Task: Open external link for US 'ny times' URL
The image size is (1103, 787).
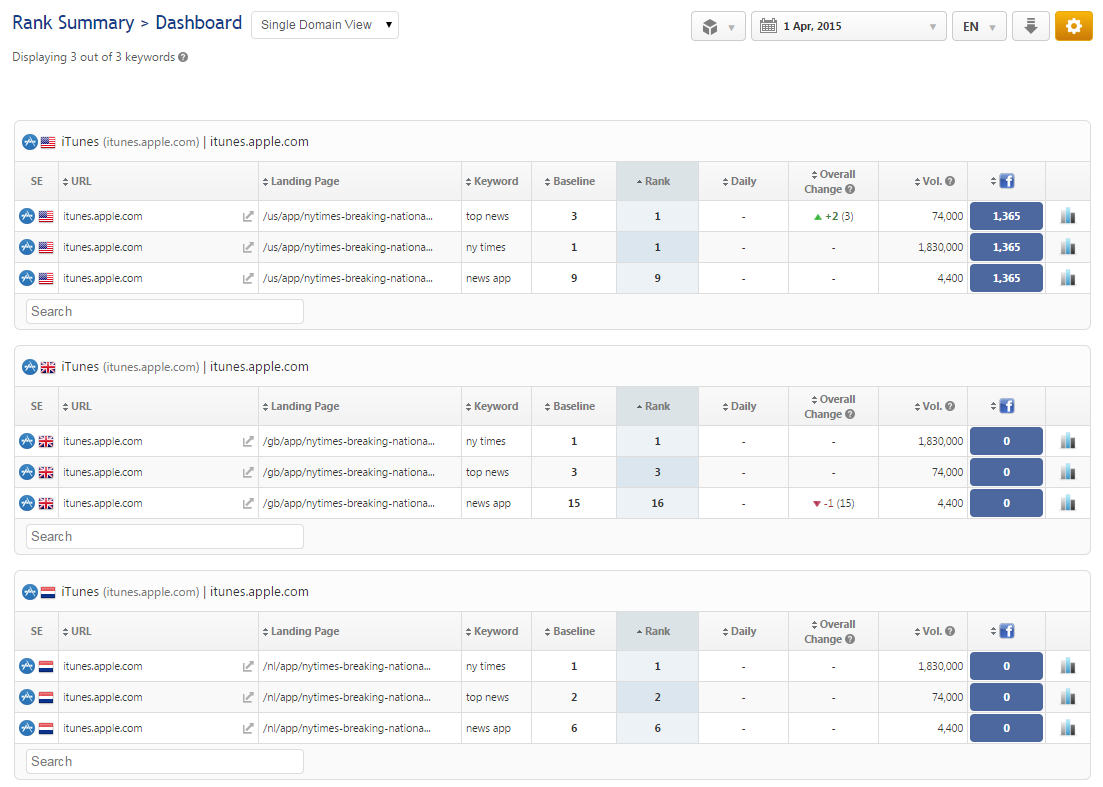Action: (x=248, y=247)
